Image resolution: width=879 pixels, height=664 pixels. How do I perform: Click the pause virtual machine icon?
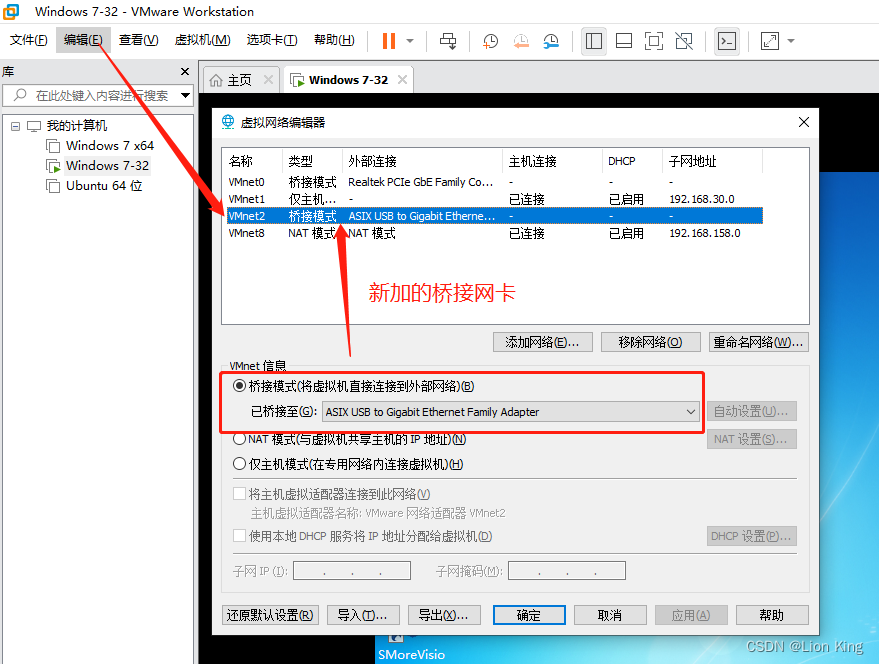click(x=388, y=41)
